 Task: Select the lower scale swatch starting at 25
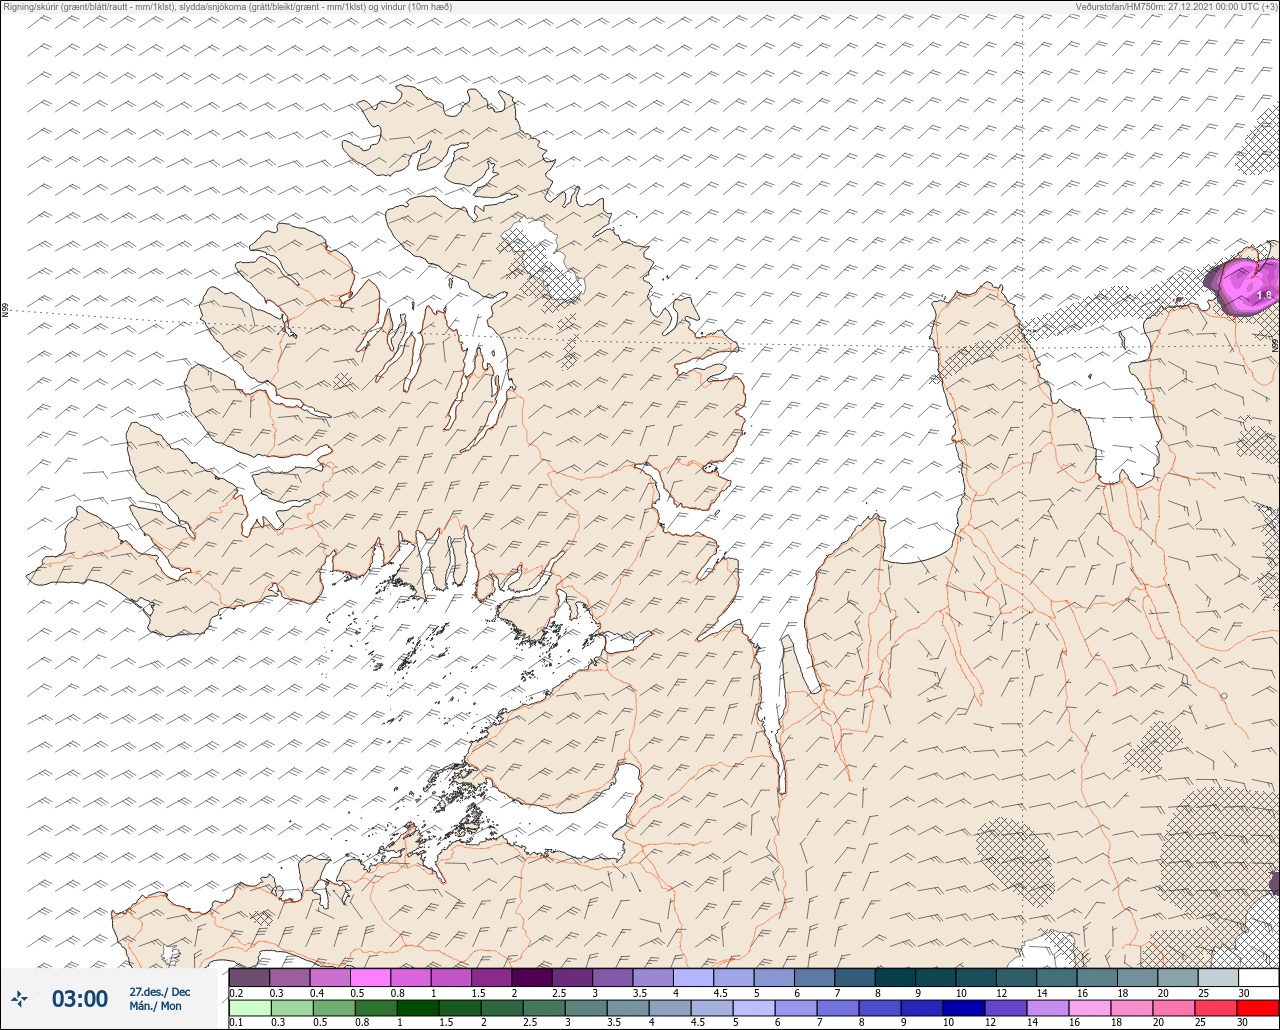(1216, 1008)
